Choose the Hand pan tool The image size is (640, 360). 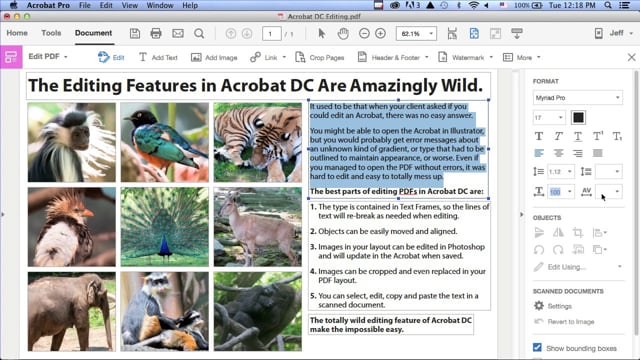(x=343, y=33)
